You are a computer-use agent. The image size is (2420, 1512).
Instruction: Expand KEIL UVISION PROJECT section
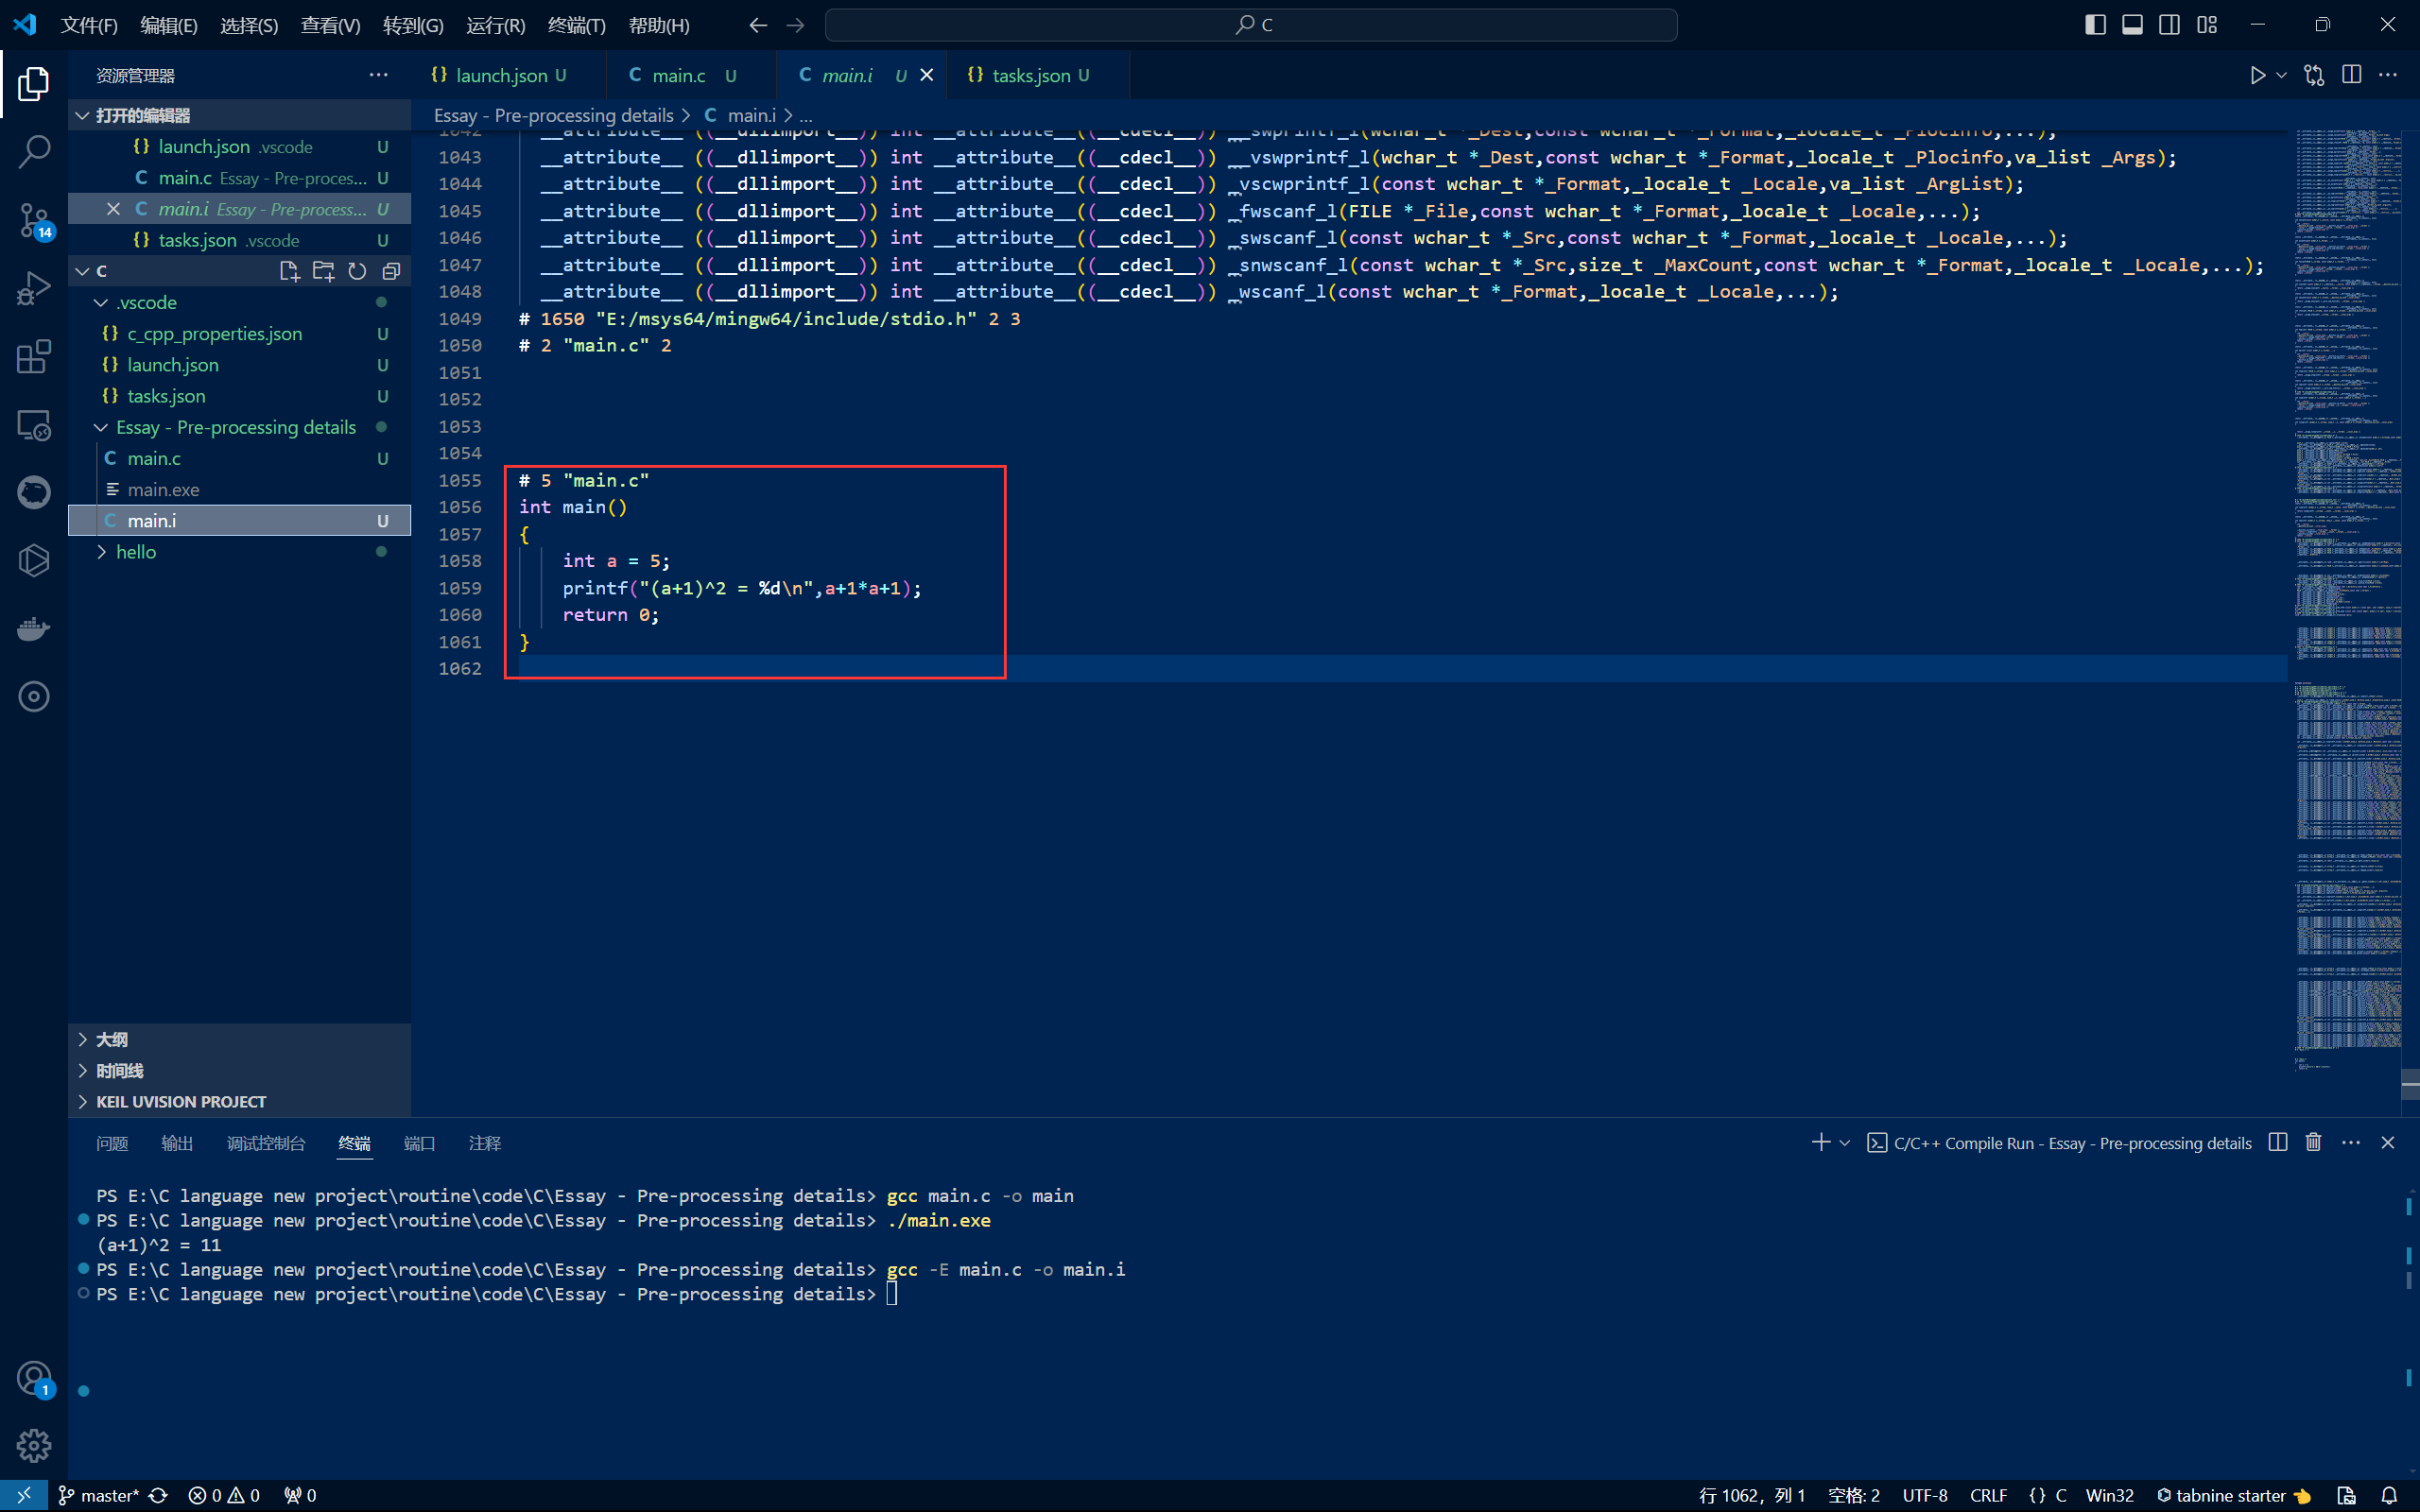point(240,1101)
